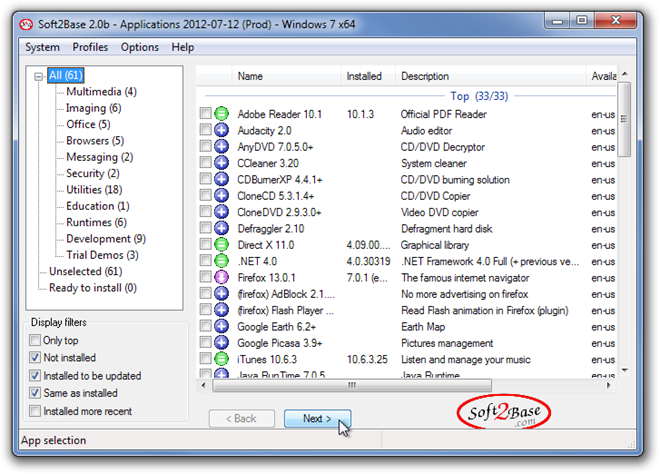Open the System menu
Image resolution: width=660 pixels, height=474 pixels.
42,47
